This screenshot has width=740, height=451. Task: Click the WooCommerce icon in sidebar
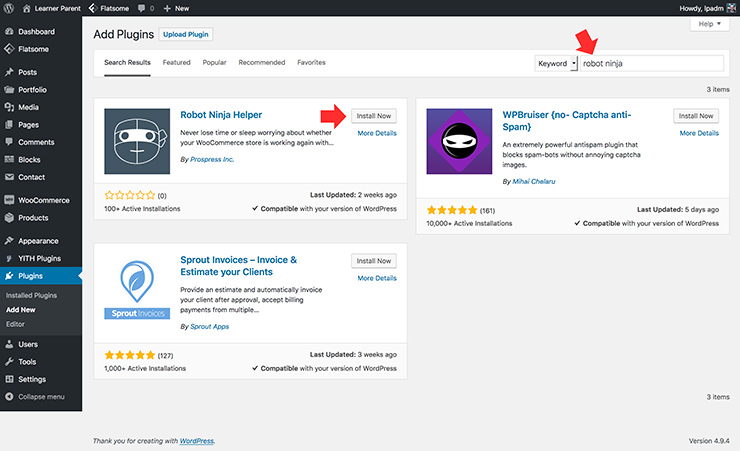[x=9, y=200]
